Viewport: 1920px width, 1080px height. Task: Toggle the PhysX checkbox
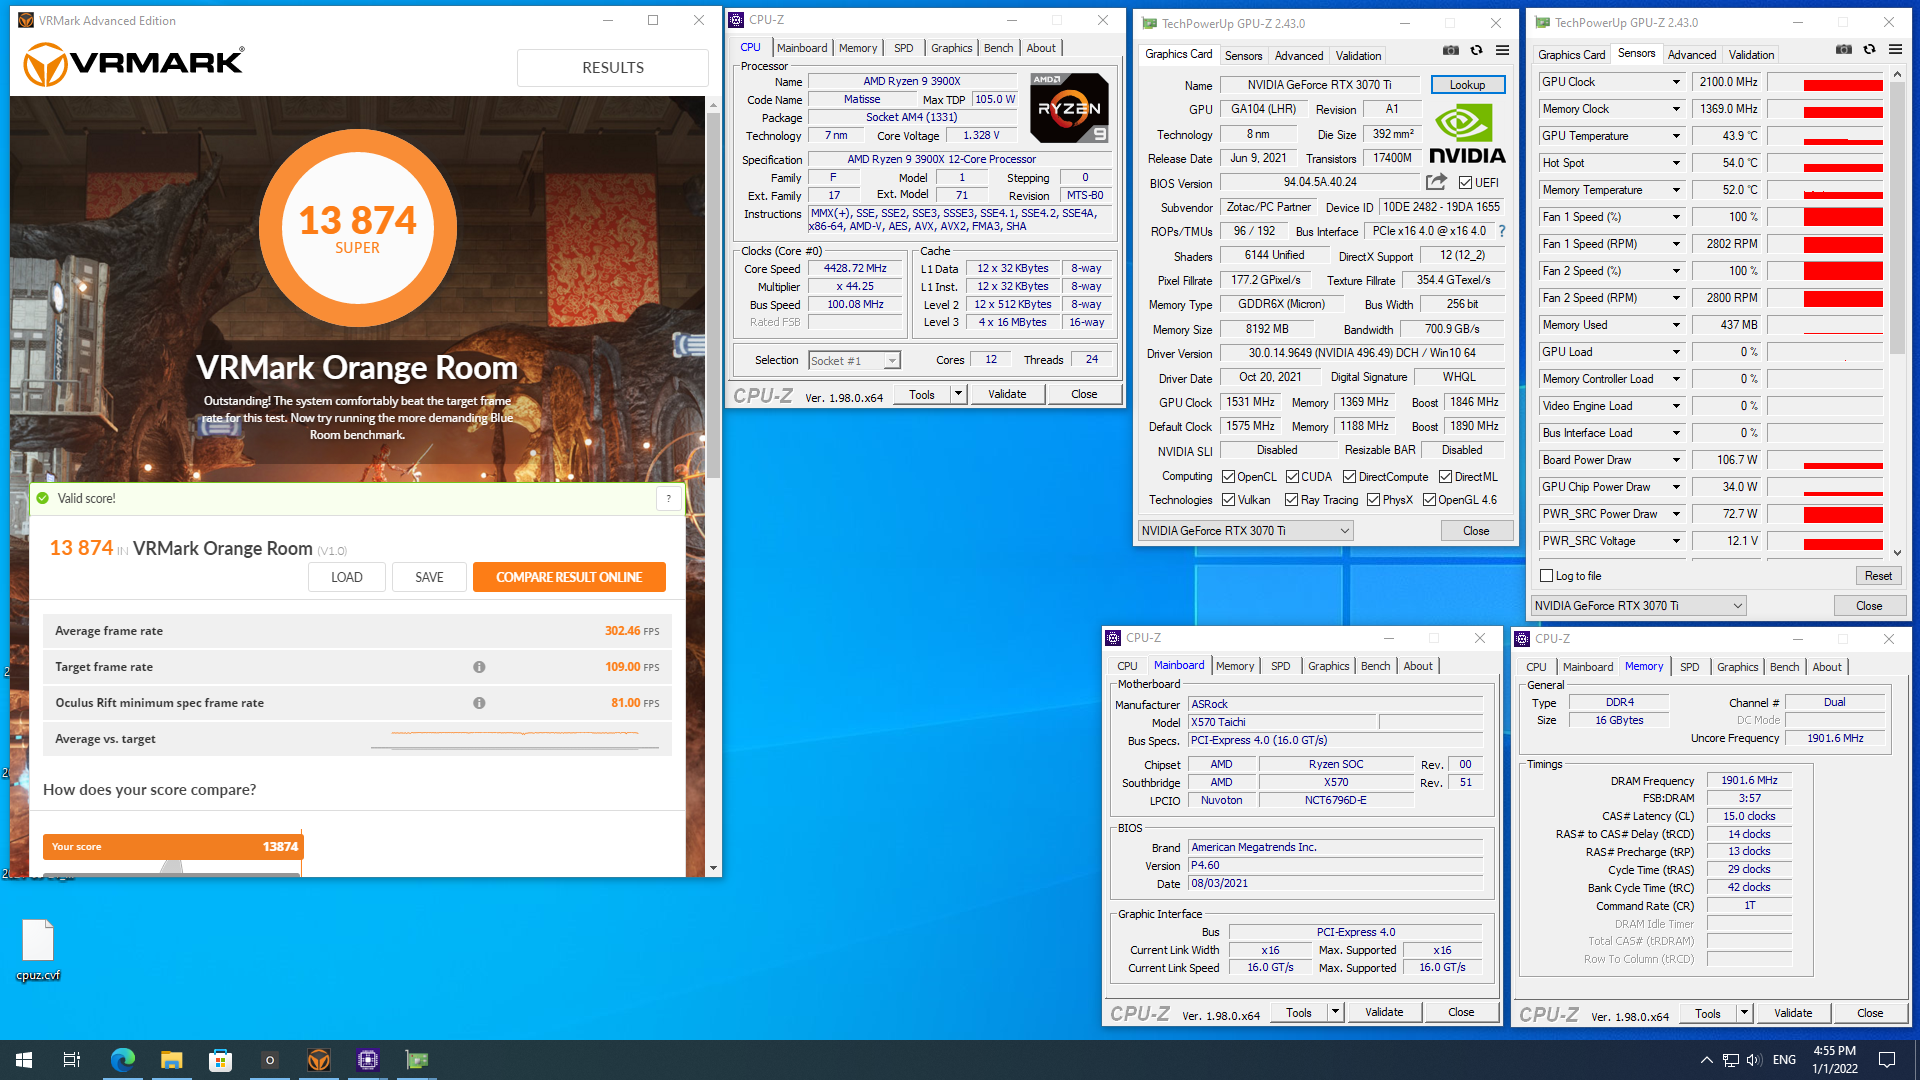coord(1373,500)
